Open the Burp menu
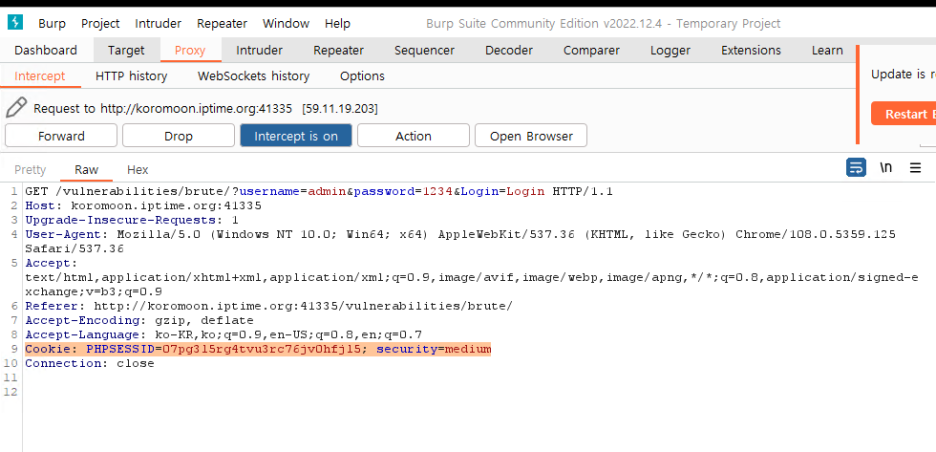This screenshot has width=936, height=452. pos(52,24)
